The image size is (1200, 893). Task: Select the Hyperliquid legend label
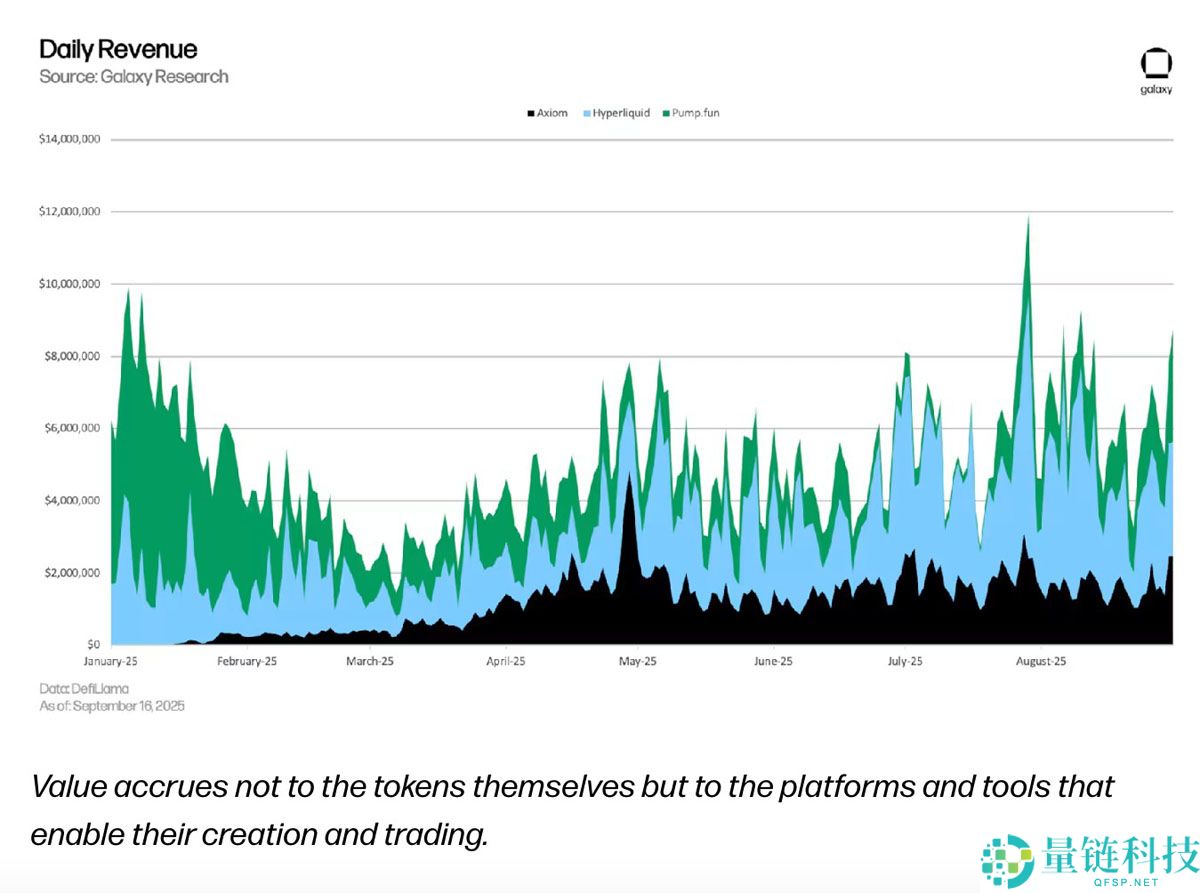pos(621,113)
